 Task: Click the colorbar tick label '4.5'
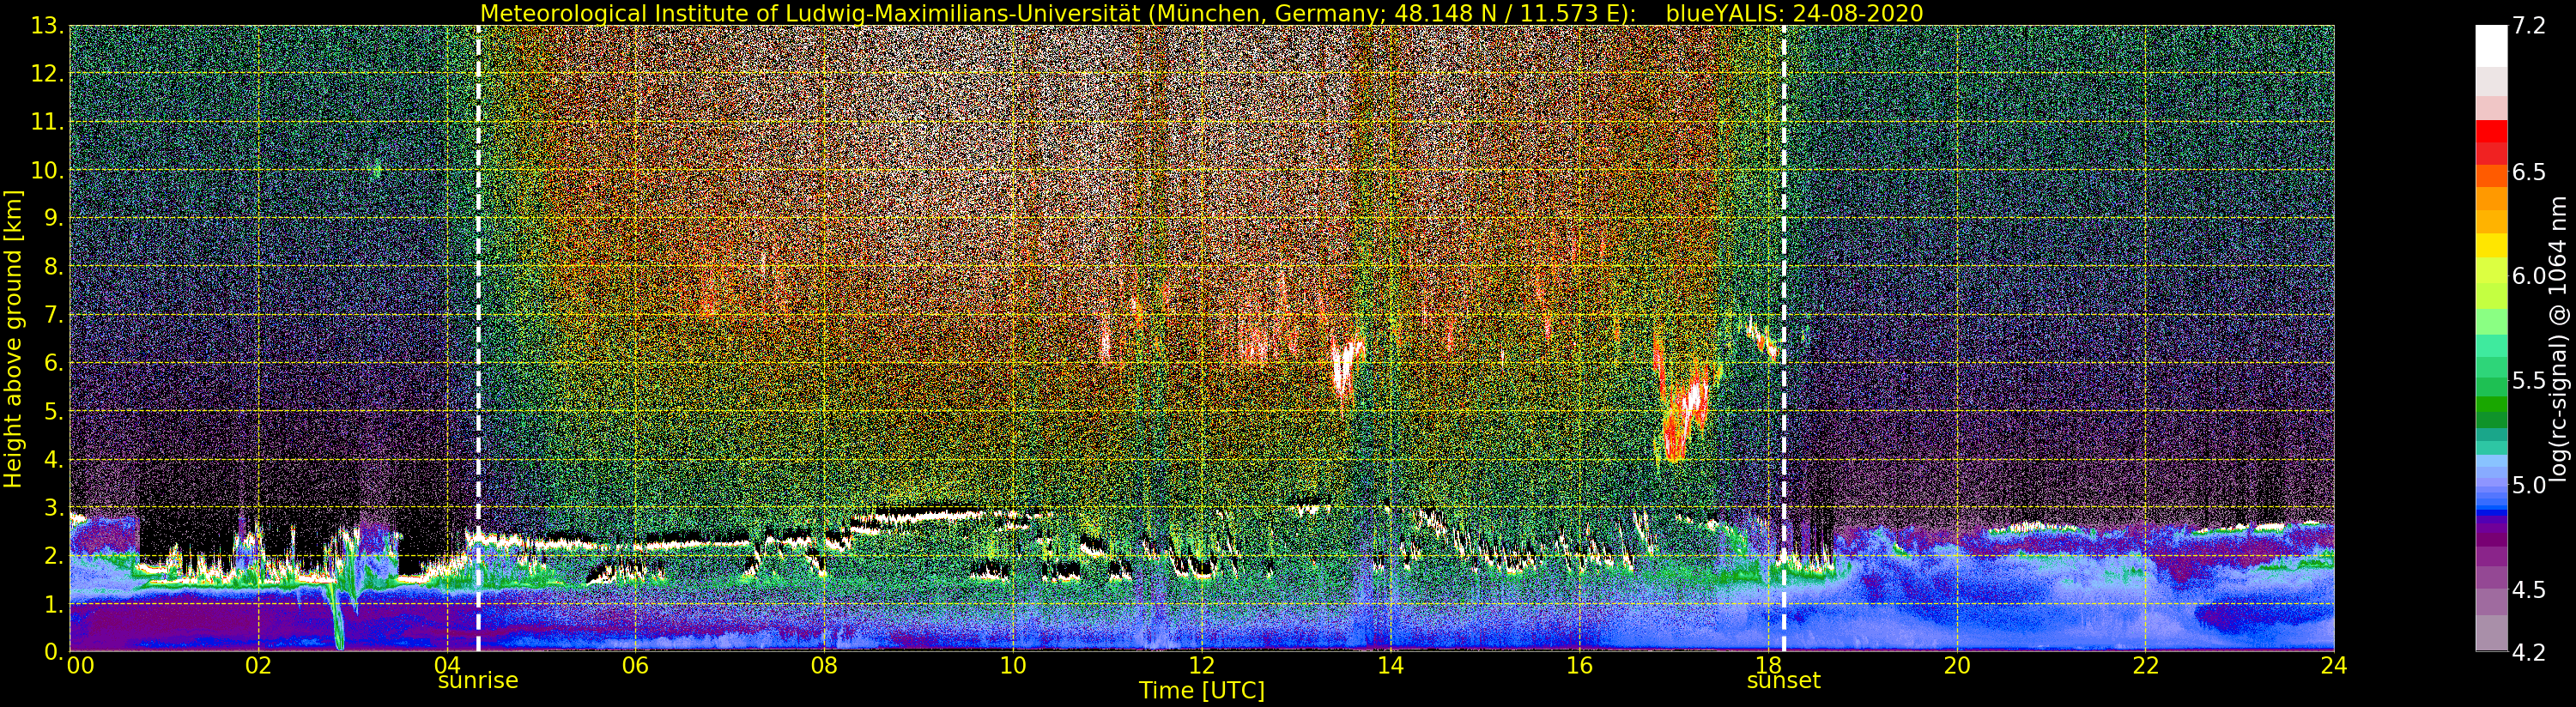pos(2529,590)
